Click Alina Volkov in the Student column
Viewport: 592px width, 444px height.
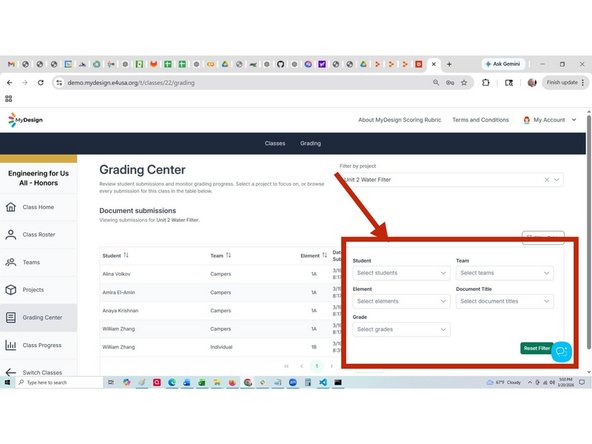coord(116,274)
